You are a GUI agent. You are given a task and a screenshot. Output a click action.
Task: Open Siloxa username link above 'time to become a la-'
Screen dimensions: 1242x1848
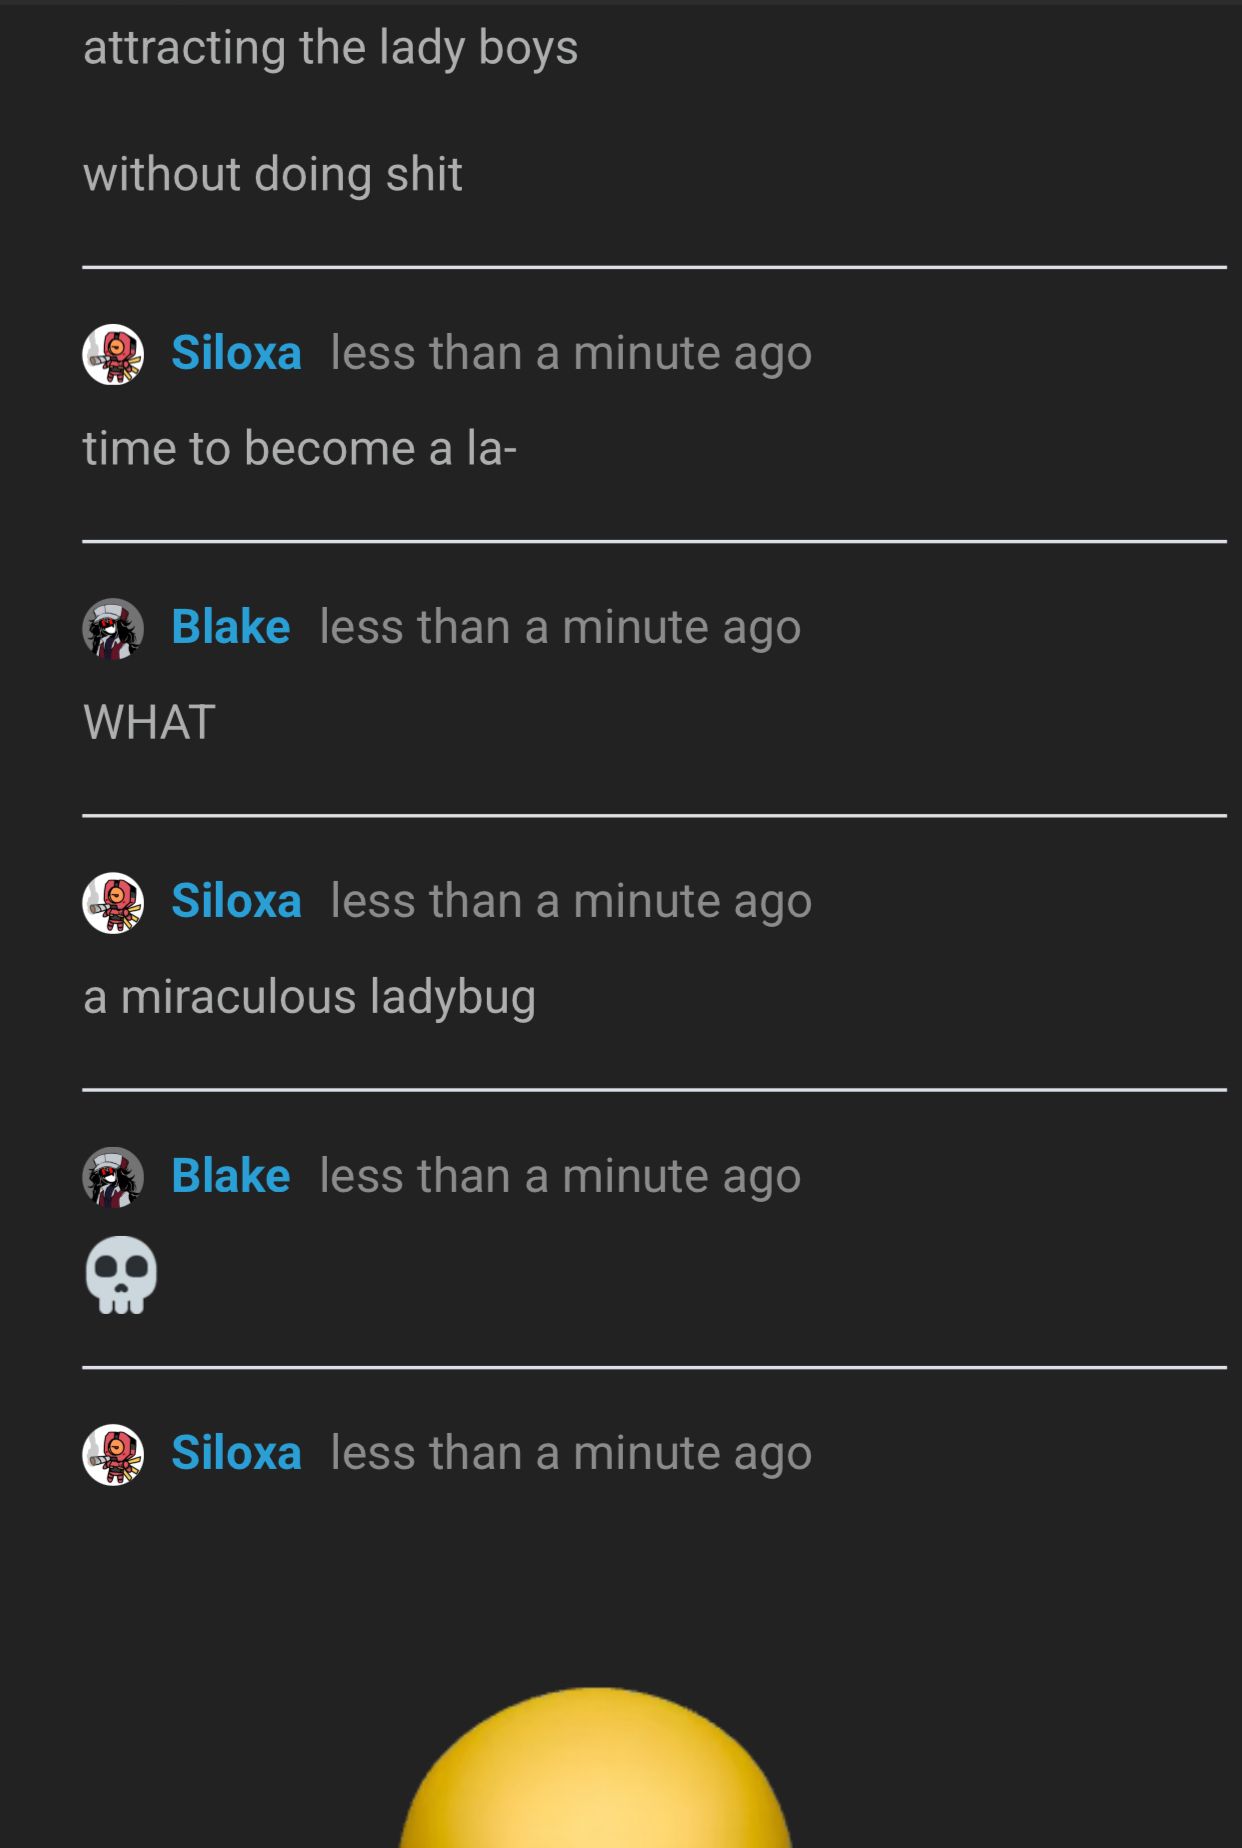[236, 353]
